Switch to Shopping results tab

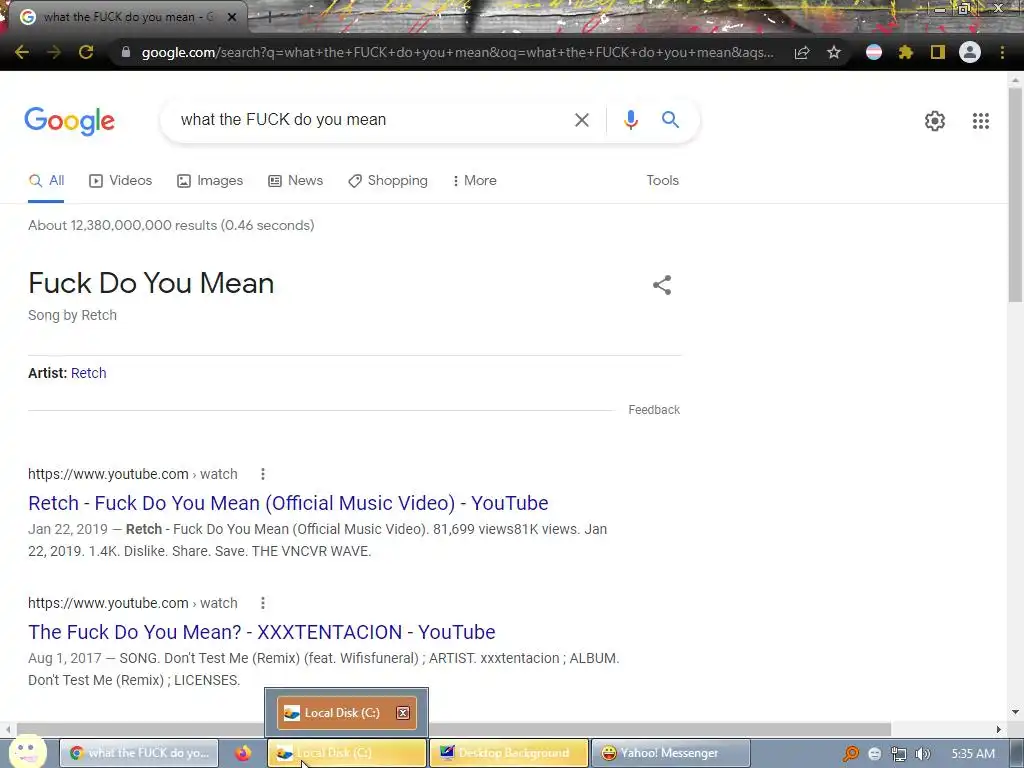pyautogui.click(x=388, y=181)
